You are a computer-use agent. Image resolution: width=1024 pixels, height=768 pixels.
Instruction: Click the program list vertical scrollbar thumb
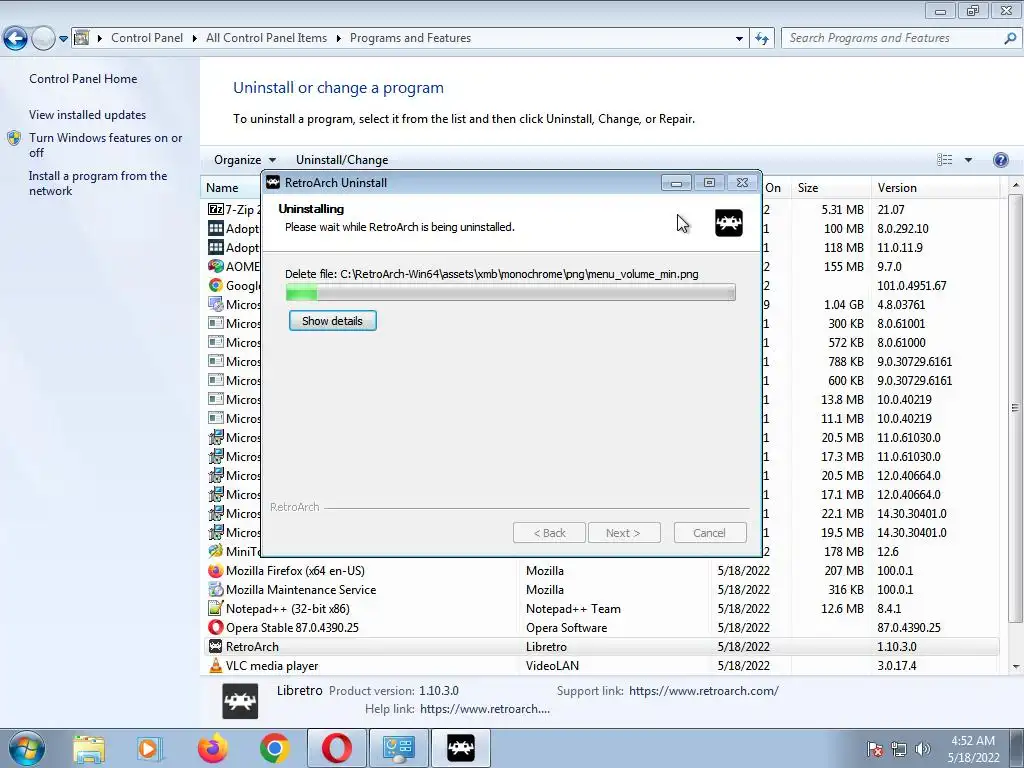coord(1015,408)
